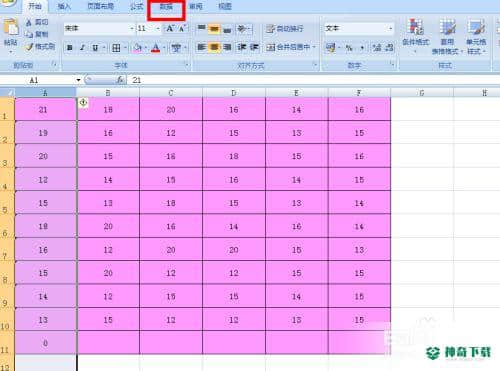Switch to the Insert ribbon tab
The width and height of the screenshot is (500, 371).
pos(64,6)
